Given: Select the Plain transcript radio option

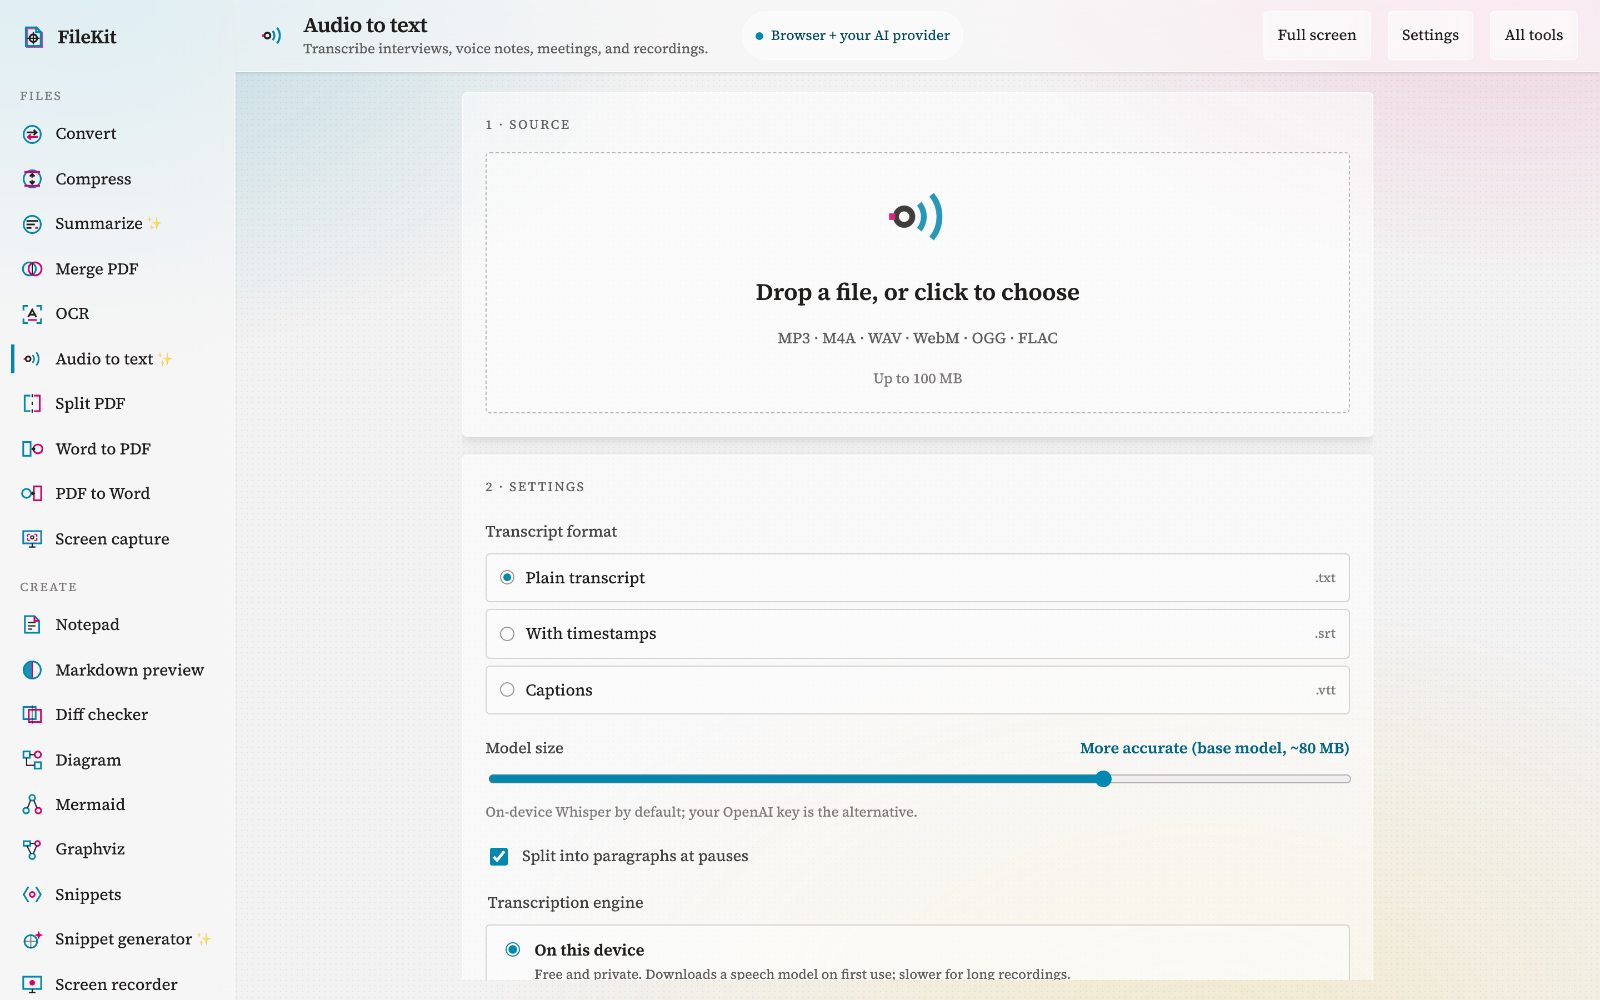Looking at the screenshot, I should click(507, 578).
